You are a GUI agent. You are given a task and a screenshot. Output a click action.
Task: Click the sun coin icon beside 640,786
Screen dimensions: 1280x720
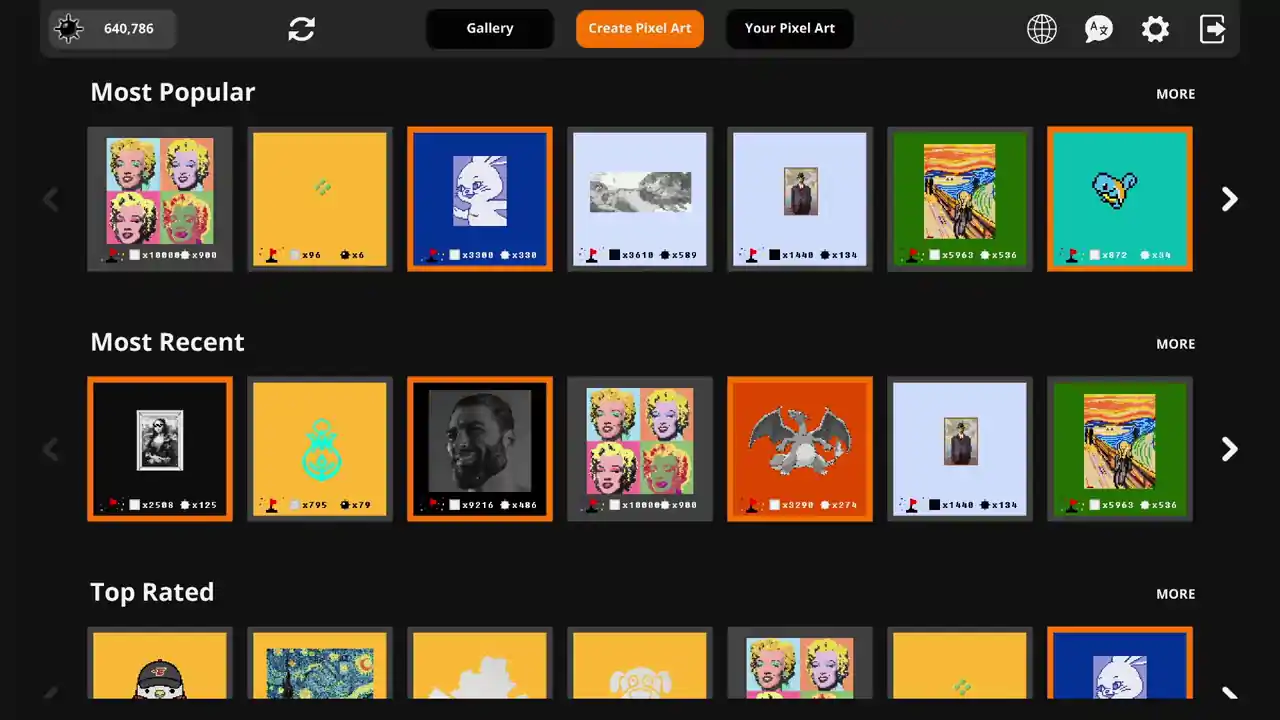69,29
